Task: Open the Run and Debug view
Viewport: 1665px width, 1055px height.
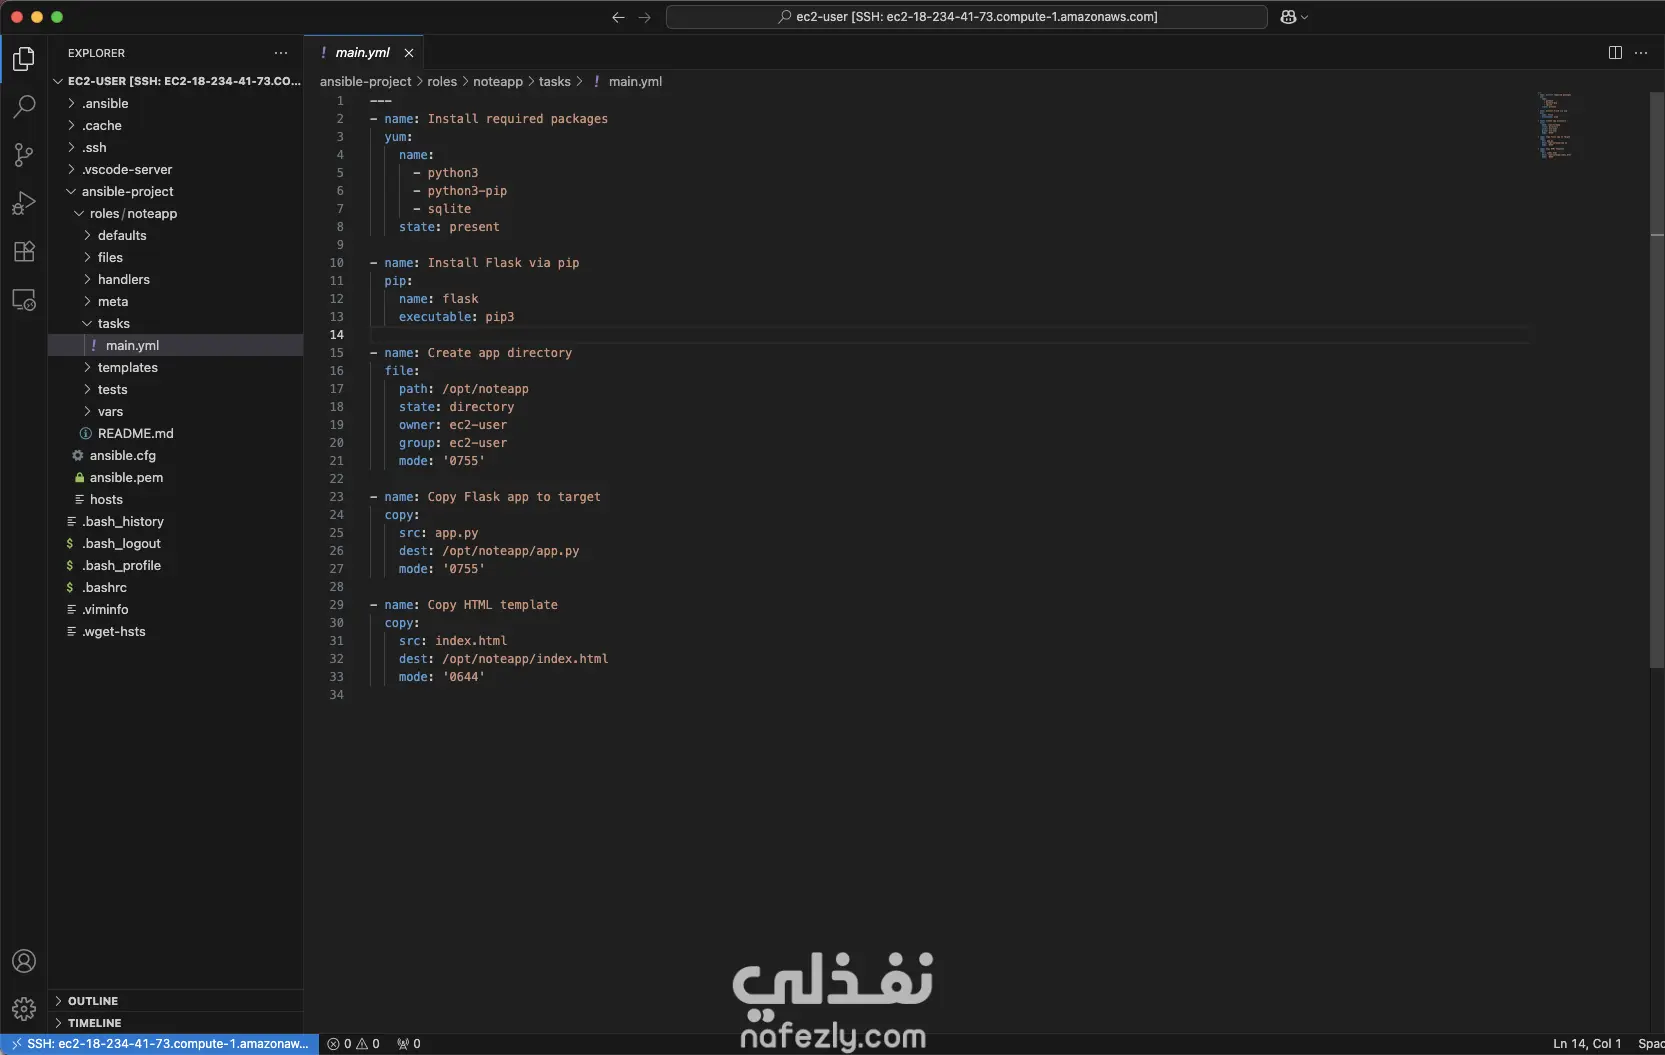Action: pos(23,203)
